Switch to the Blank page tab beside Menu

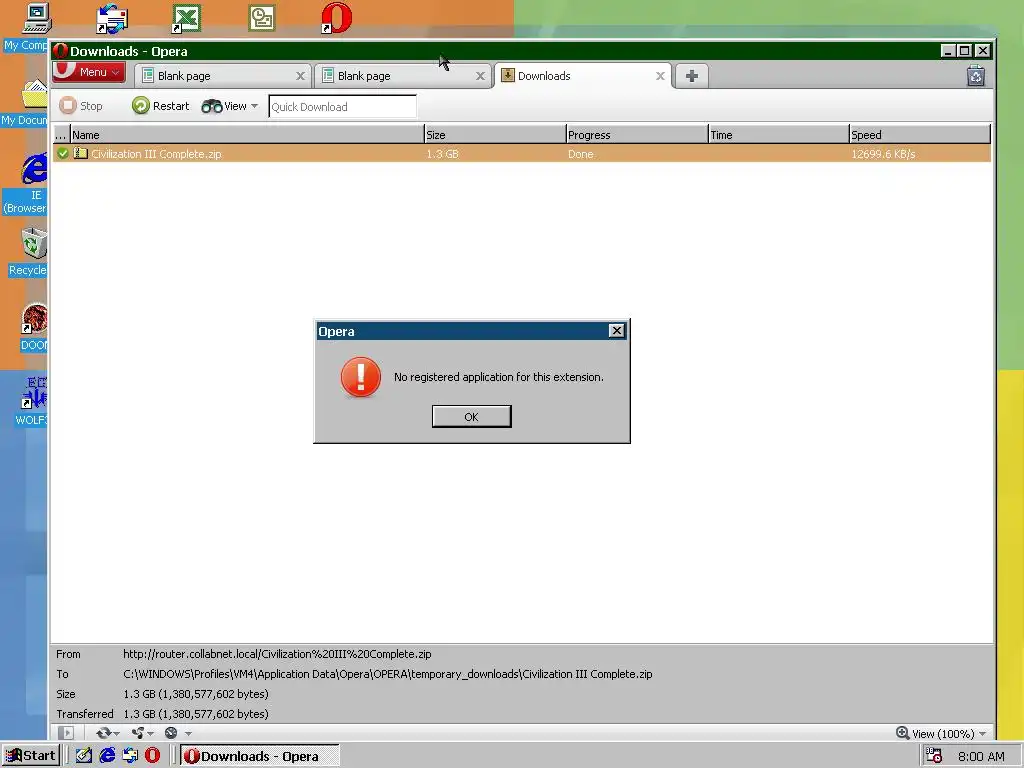coord(222,76)
